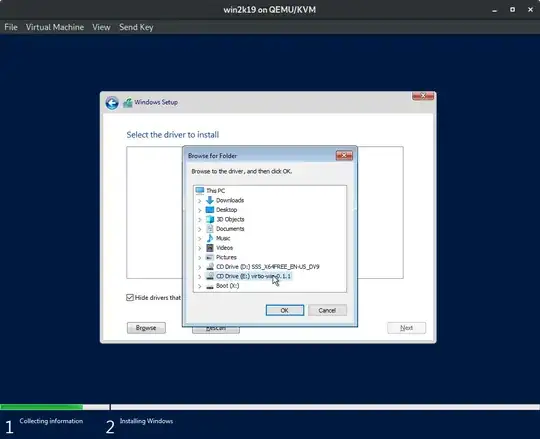Open the View menu
The height and width of the screenshot is (439, 540).
(x=101, y=27)
